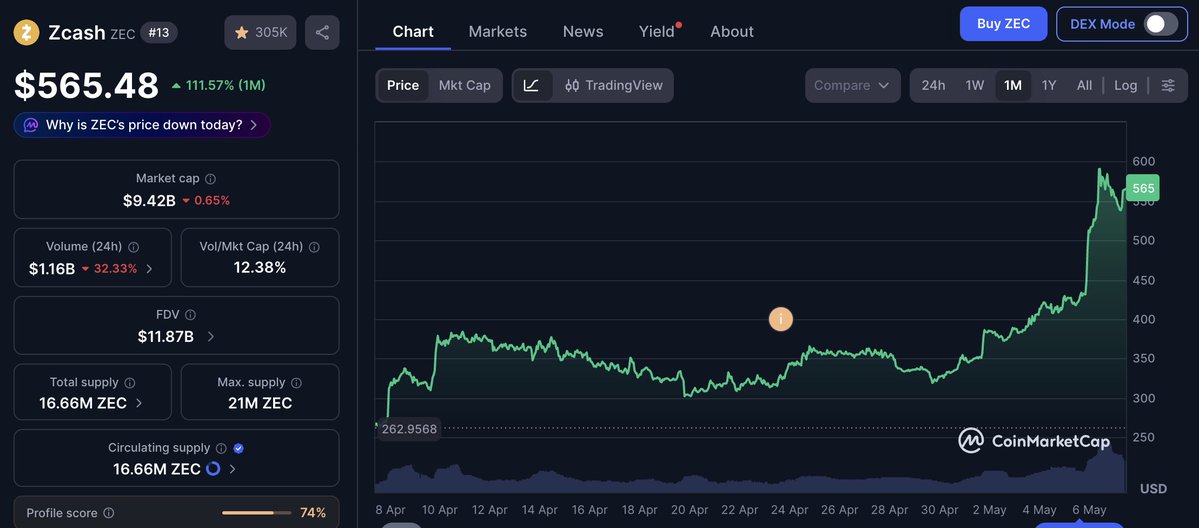Screen dimensions: 1199x528
Task: Open Total supply info icon
Action: 129,382
